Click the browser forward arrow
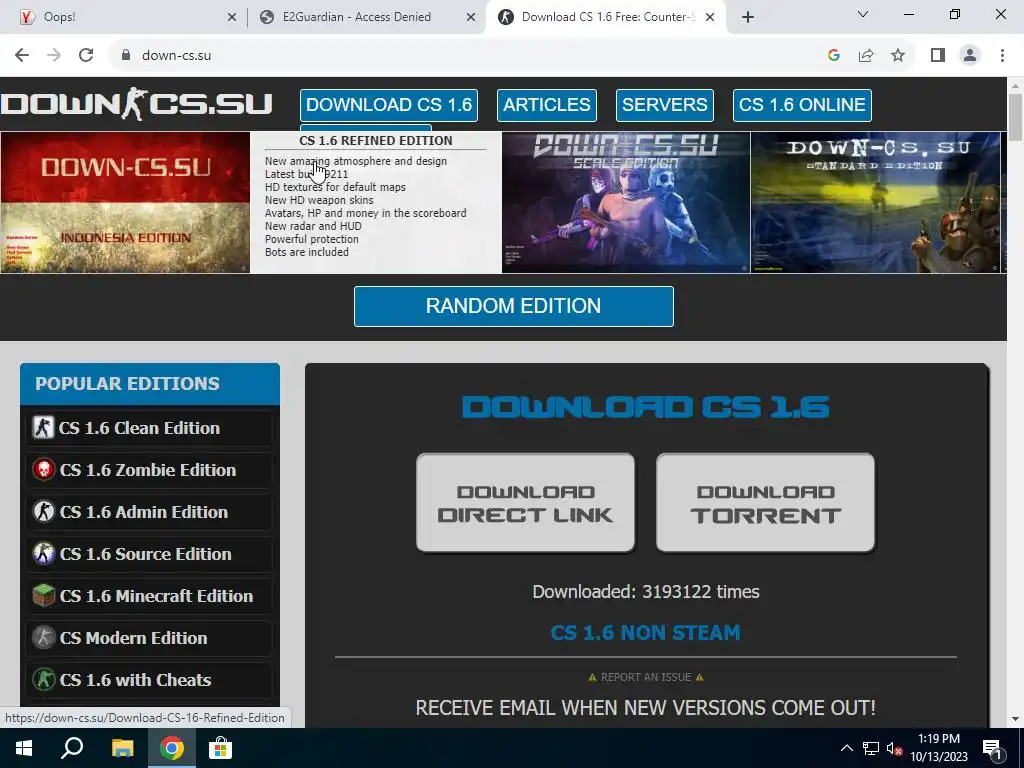Viewport: 1024px width, 768px height. coord(54,56)
